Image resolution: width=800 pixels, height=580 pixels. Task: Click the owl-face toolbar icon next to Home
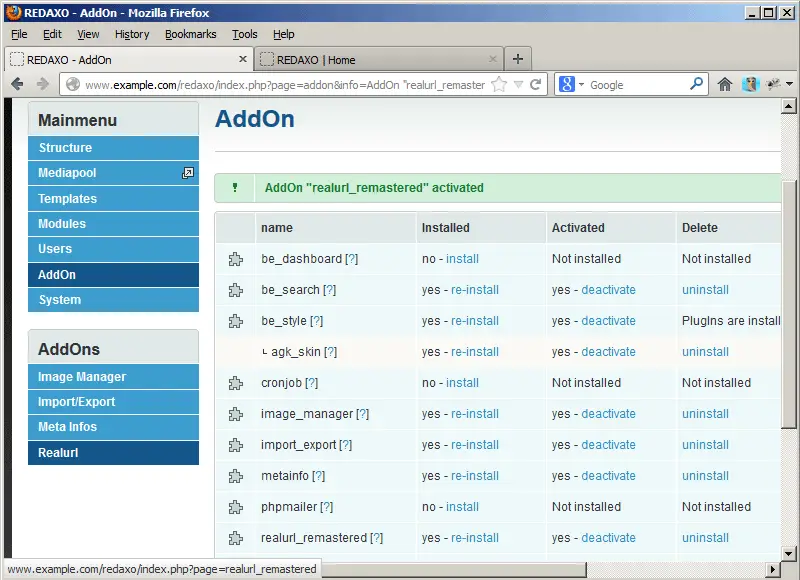coord(751,84)
